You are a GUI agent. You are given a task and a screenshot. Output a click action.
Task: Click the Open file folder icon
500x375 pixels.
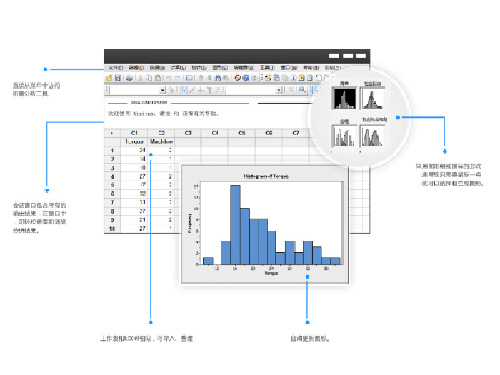tap(109, 78)
